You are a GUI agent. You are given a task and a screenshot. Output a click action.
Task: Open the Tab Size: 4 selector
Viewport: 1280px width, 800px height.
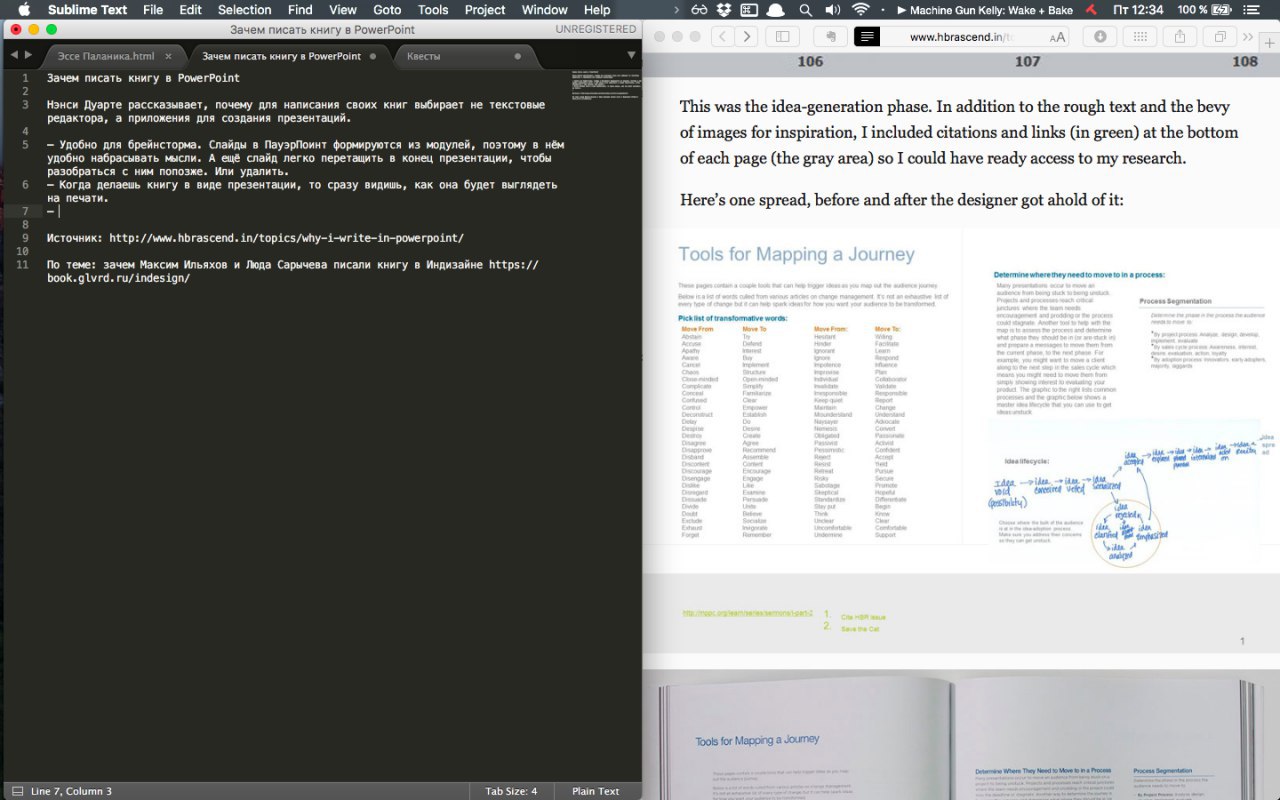click(x=511, y=791)
